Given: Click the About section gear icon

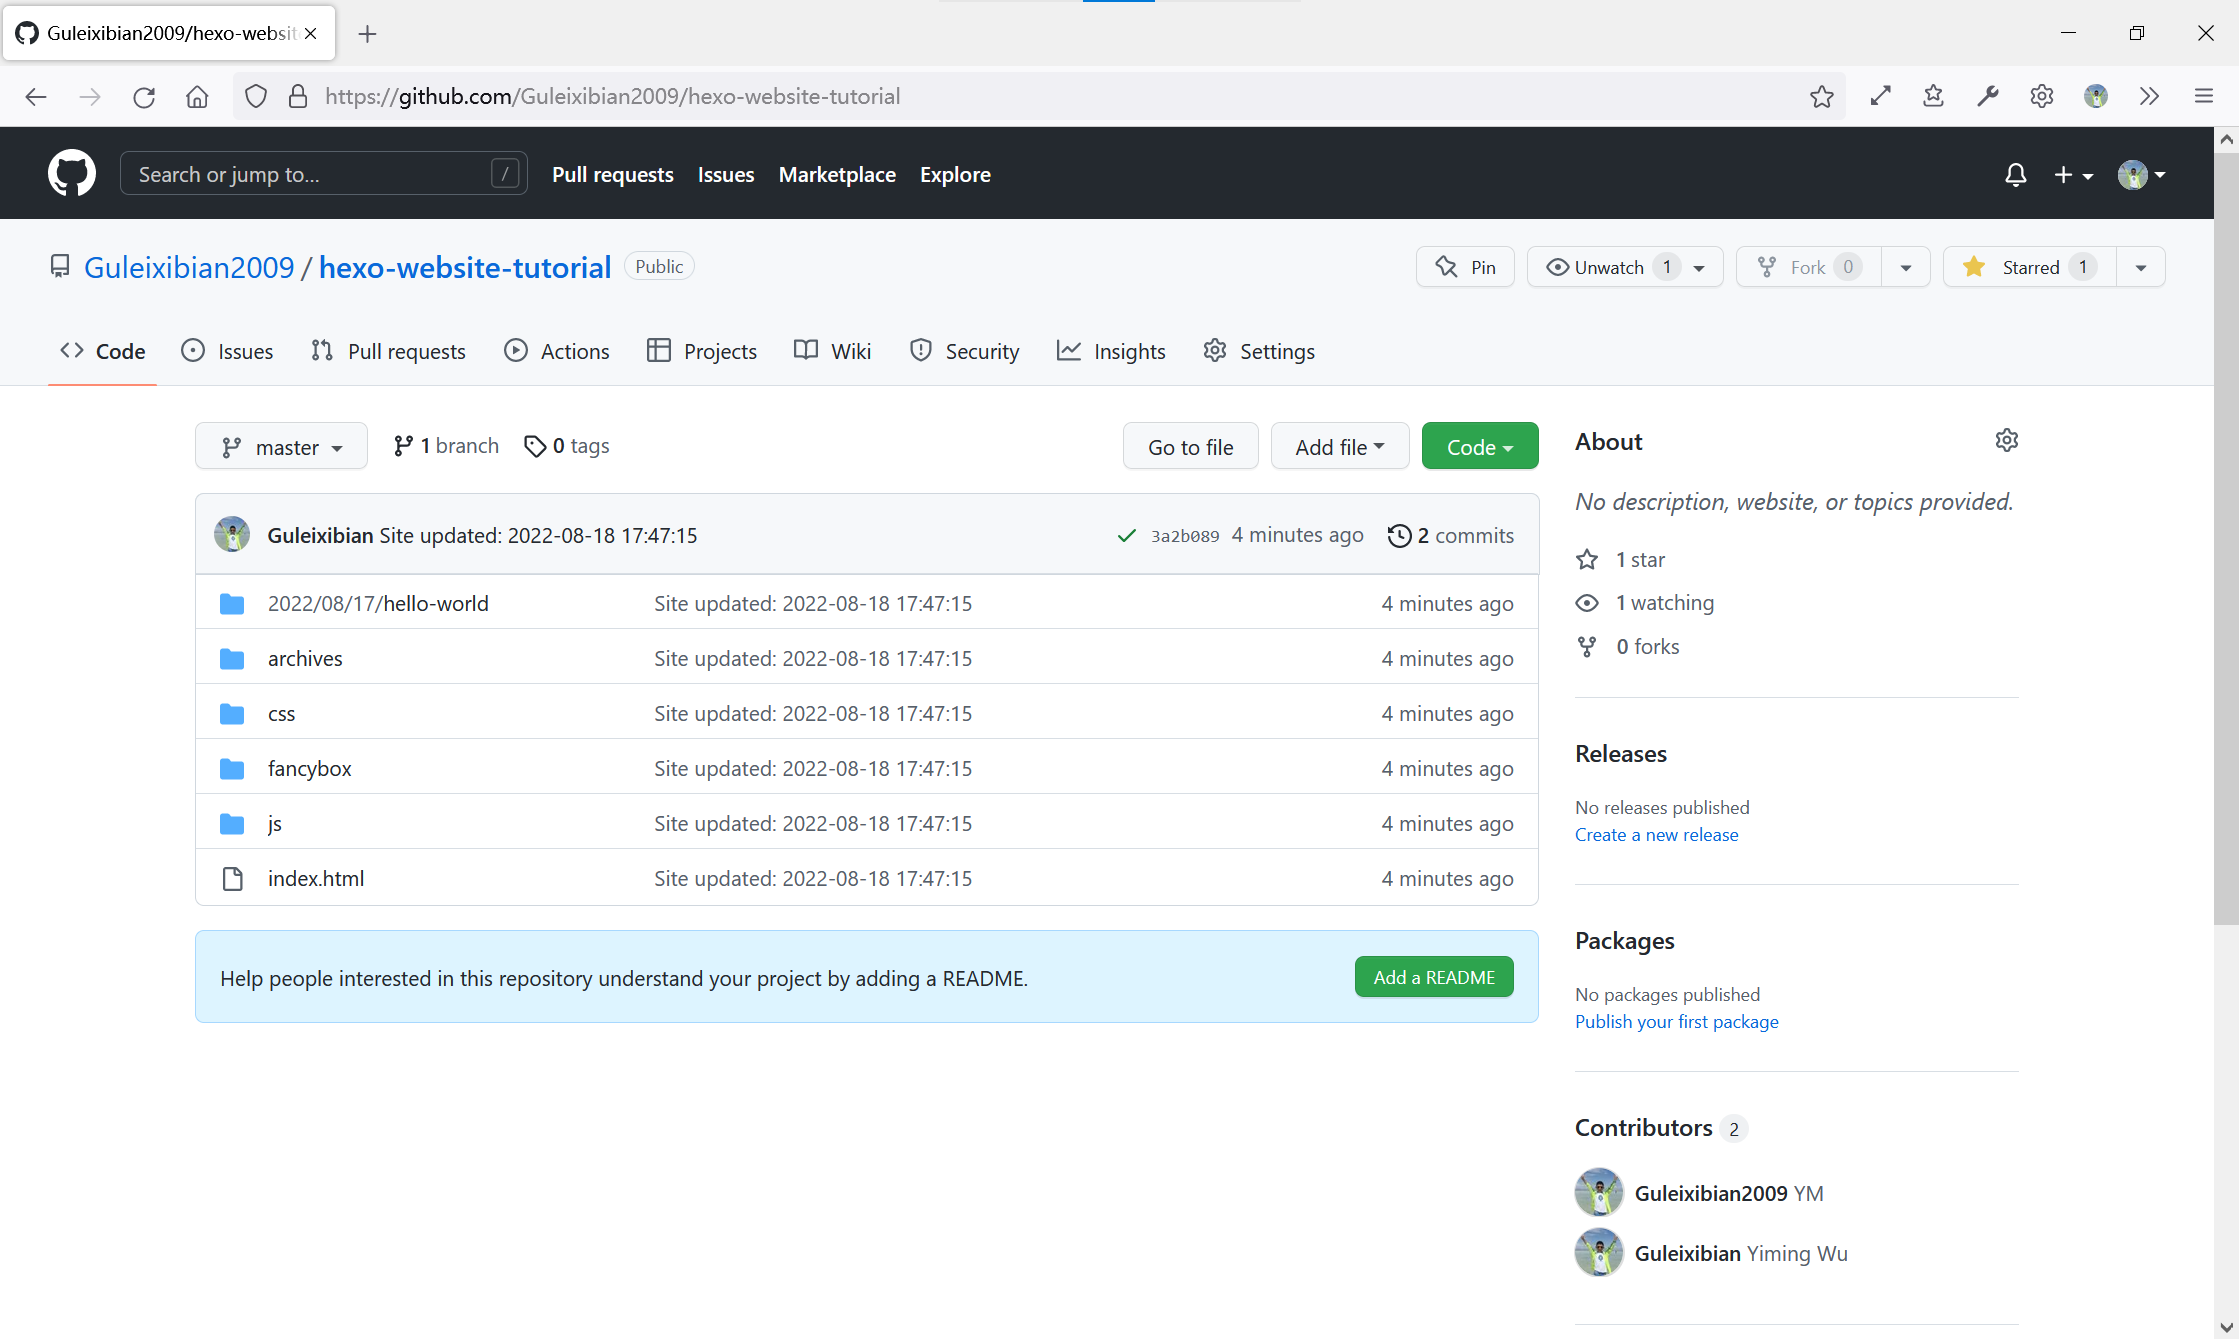Looking at the screenshot, I should [x=2006, y=441].
